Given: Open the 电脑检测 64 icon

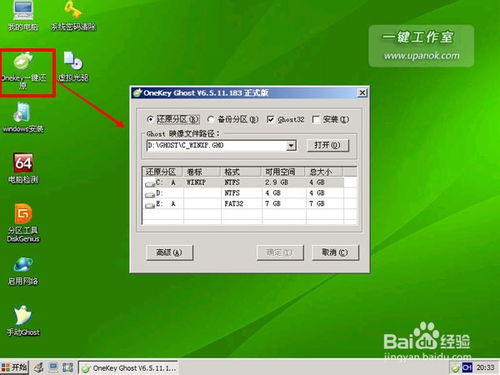Looking at the screenshot, I should pyautogui.click(x=23, y=168).
